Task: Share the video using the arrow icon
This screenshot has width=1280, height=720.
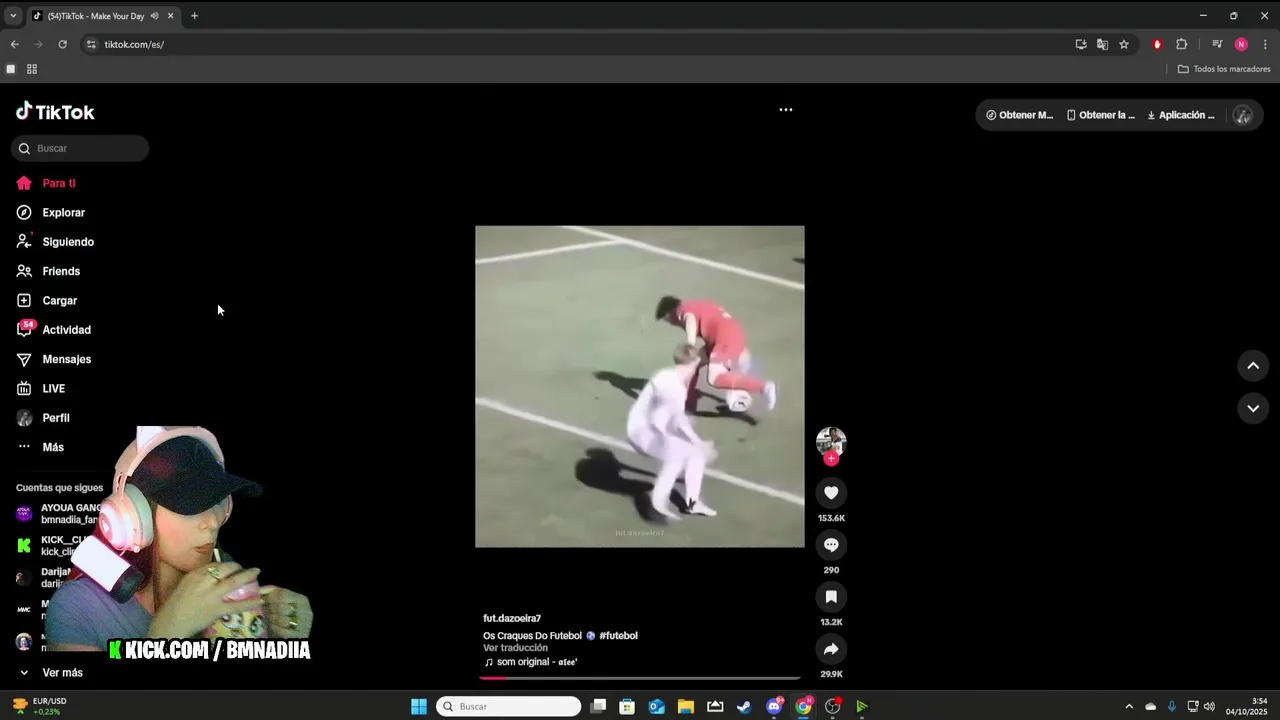Action: pyautogui.click(x=831, y=649)
